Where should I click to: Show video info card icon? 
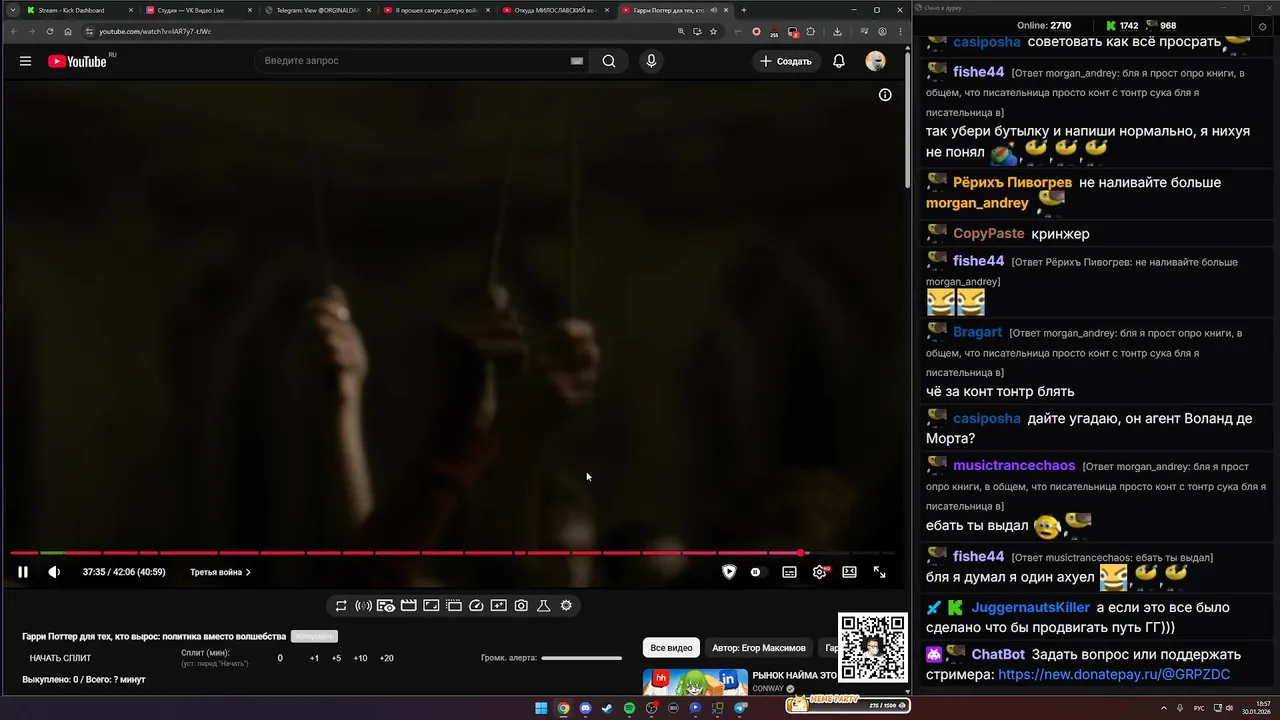tap(885, 95)
